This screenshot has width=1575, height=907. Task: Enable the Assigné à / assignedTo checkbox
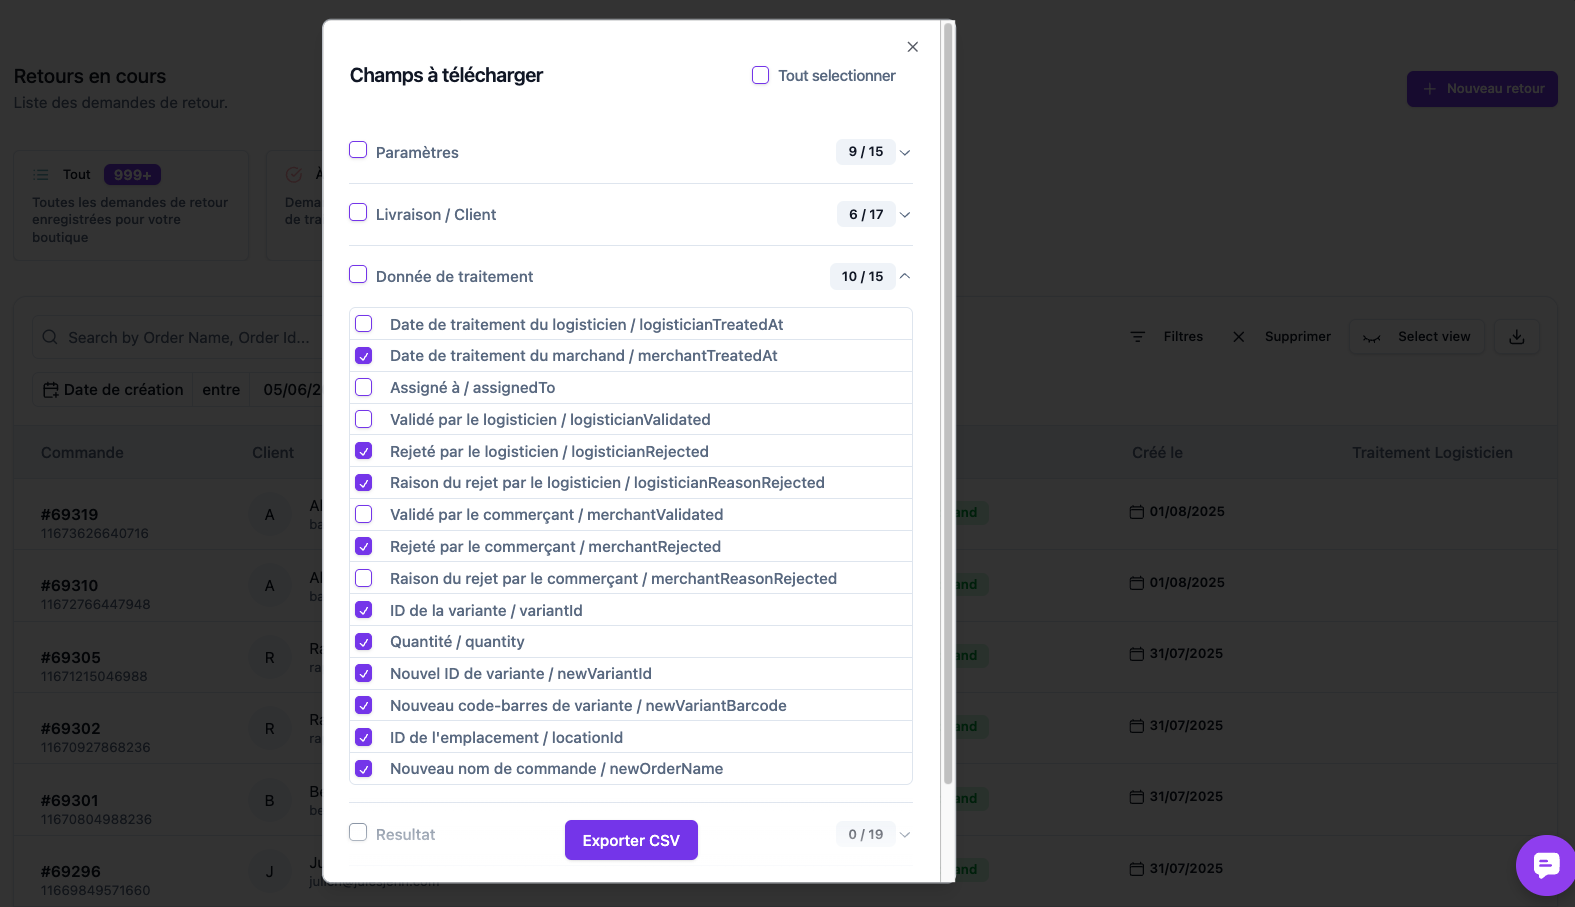coord(364,387)
